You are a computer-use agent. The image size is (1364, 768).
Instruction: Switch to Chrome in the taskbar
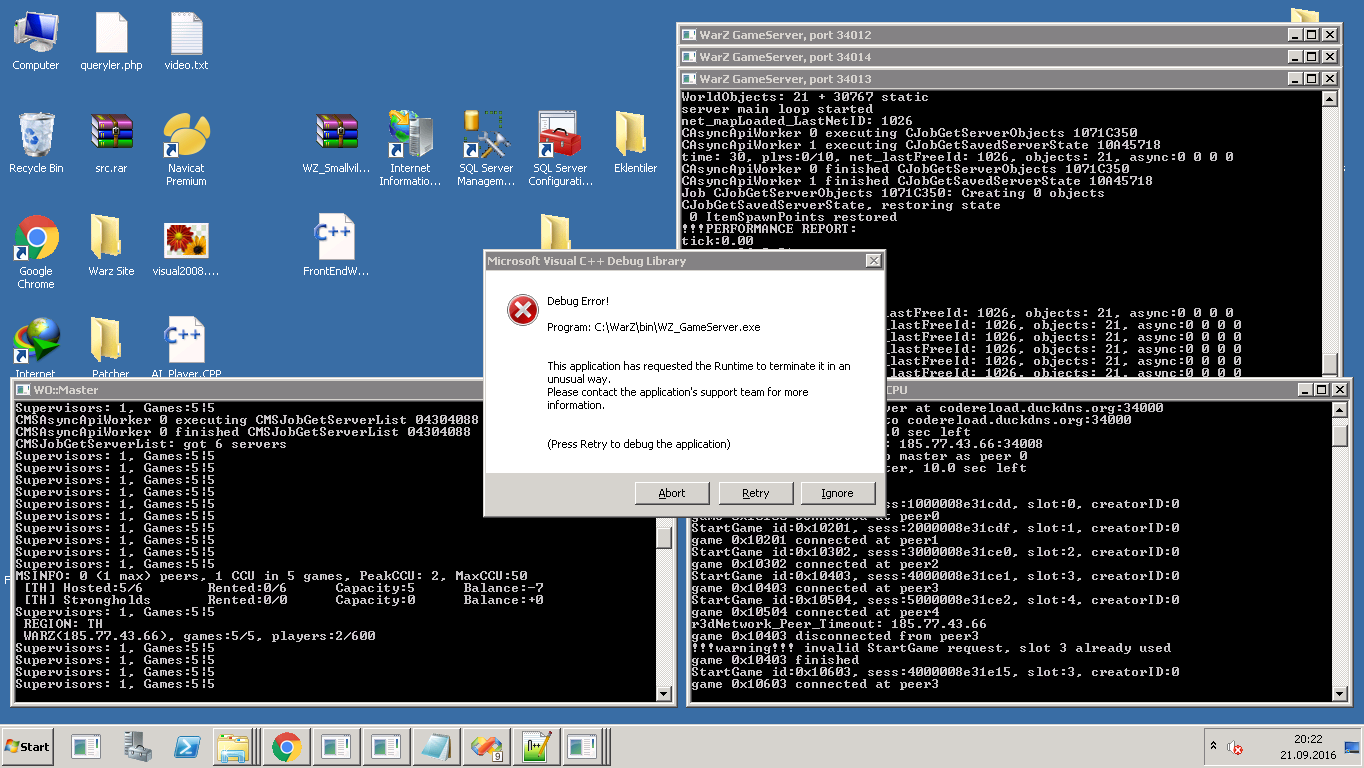click(287, 746)
